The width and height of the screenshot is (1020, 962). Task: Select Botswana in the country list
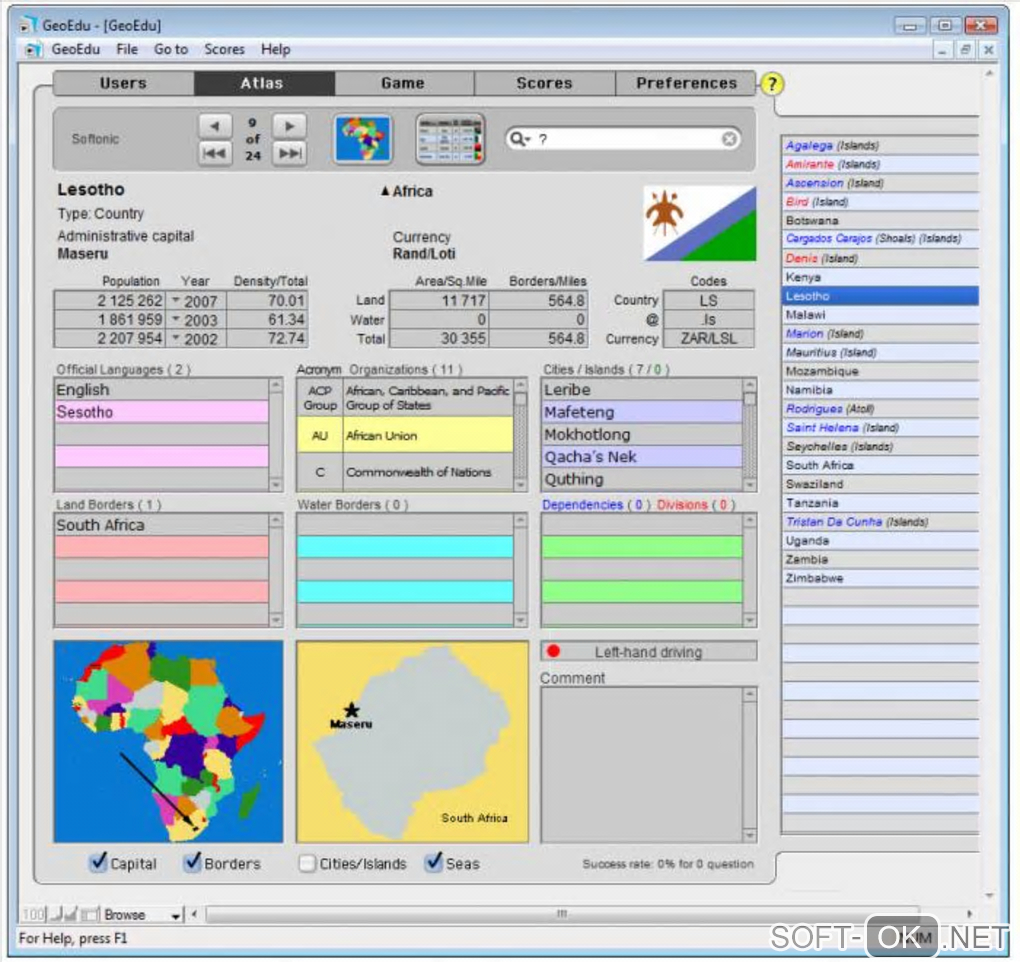click(881, 220)
